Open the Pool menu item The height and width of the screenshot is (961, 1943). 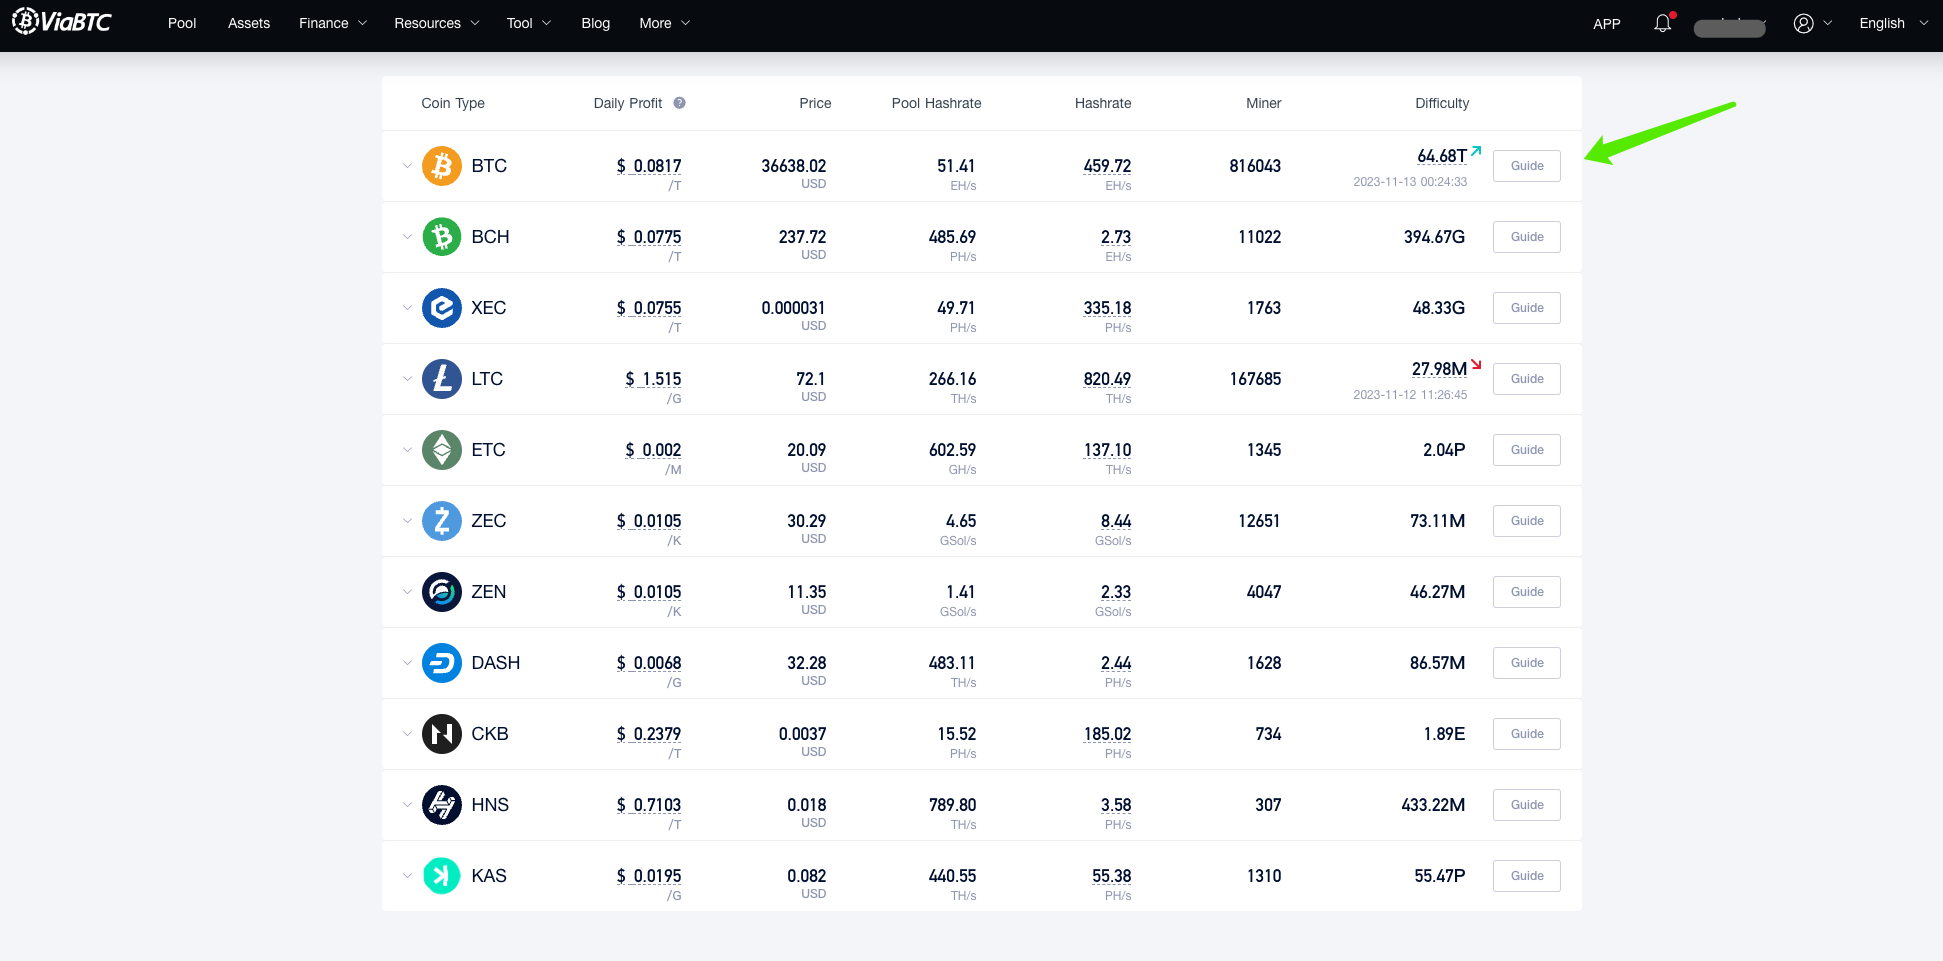pos(182,23)
